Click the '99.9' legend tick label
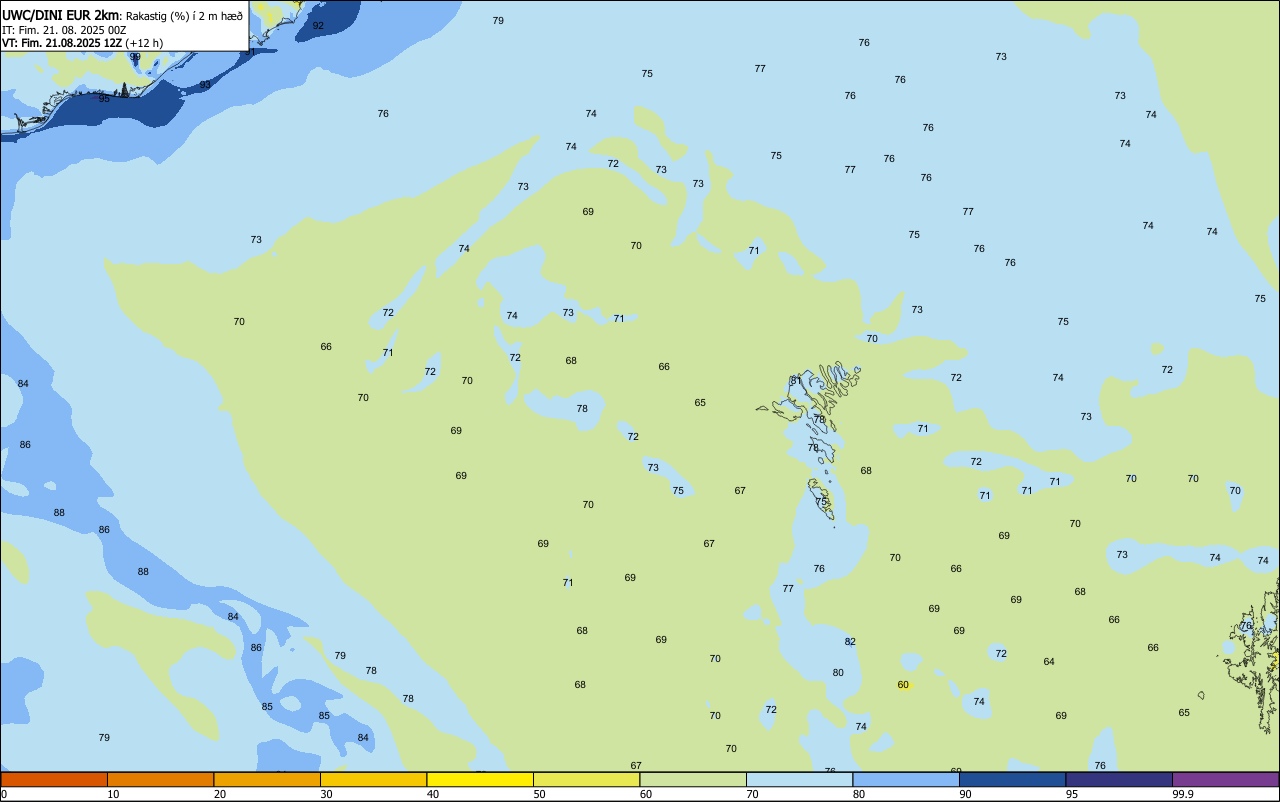This screenshot has width=1280, height=802. tap(1183, 794)
